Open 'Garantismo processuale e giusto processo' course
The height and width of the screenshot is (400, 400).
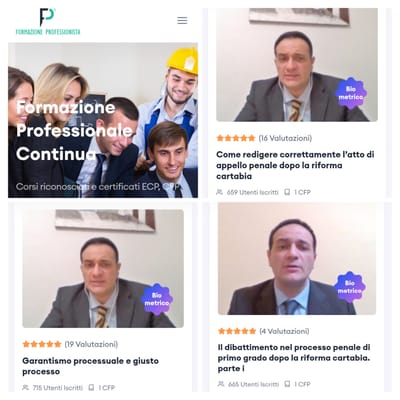coord(90,366)
